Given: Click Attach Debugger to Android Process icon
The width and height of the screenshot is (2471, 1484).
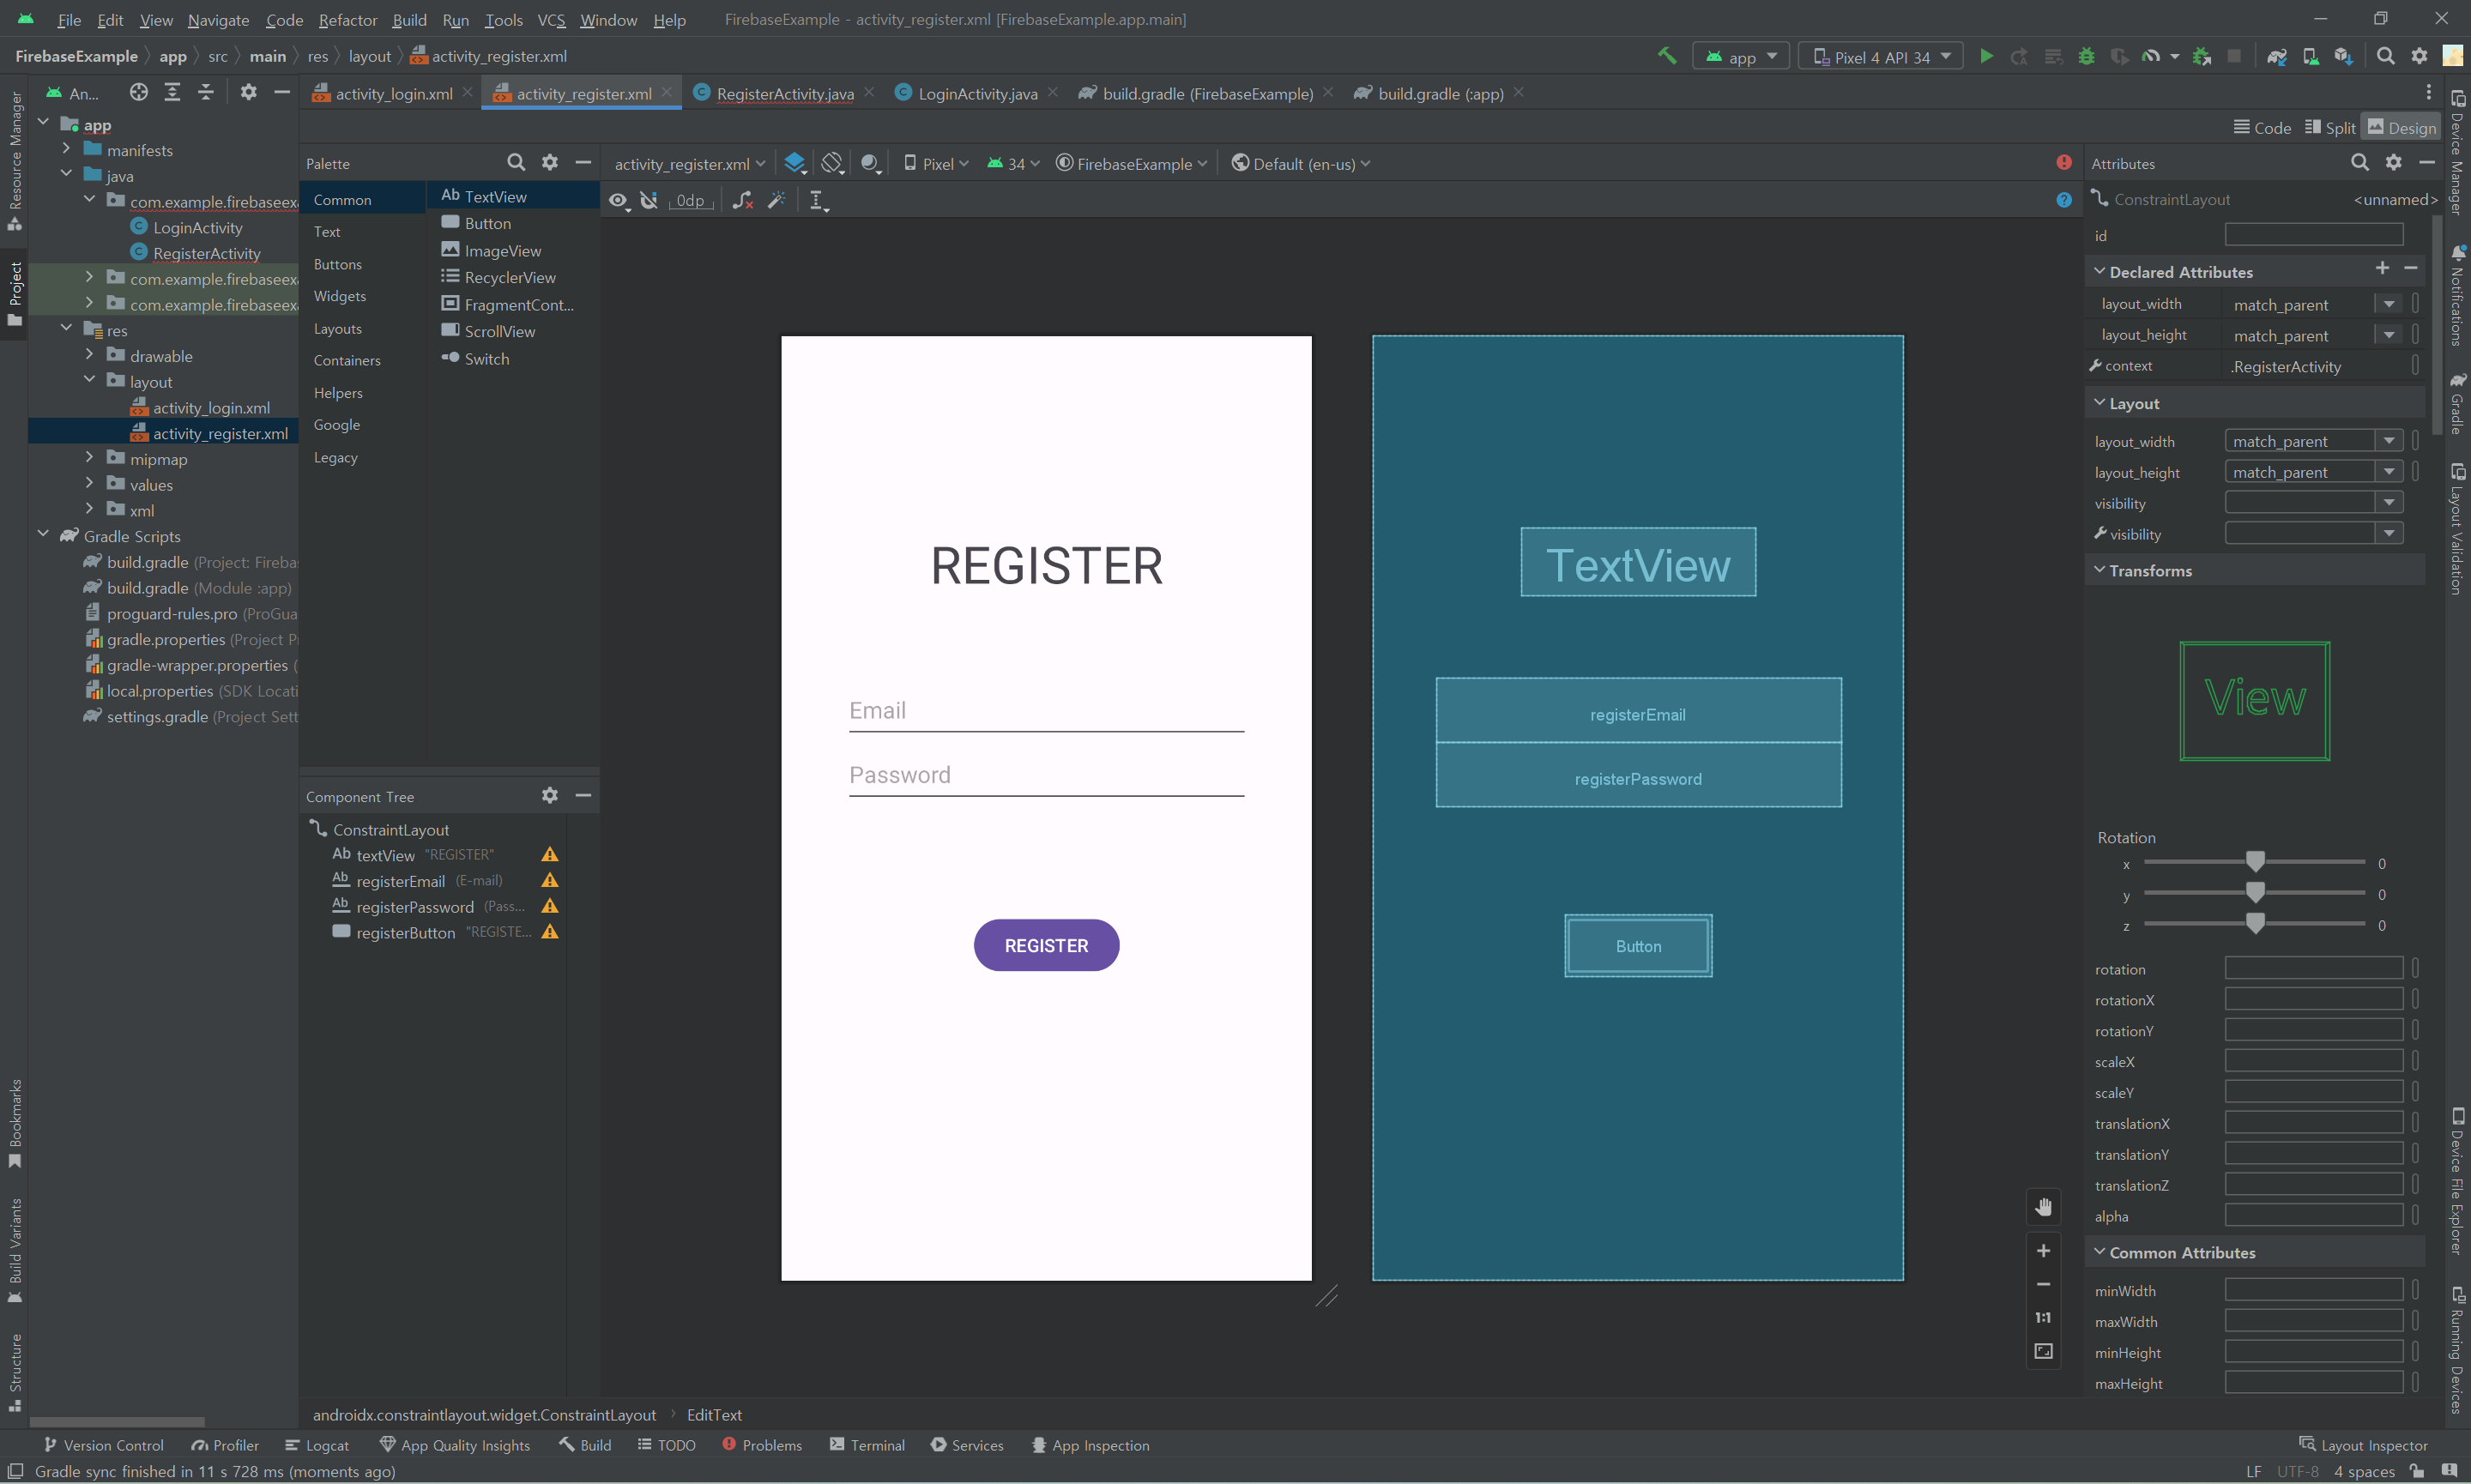Looking at the screenshot, I should click(2201, 56).
